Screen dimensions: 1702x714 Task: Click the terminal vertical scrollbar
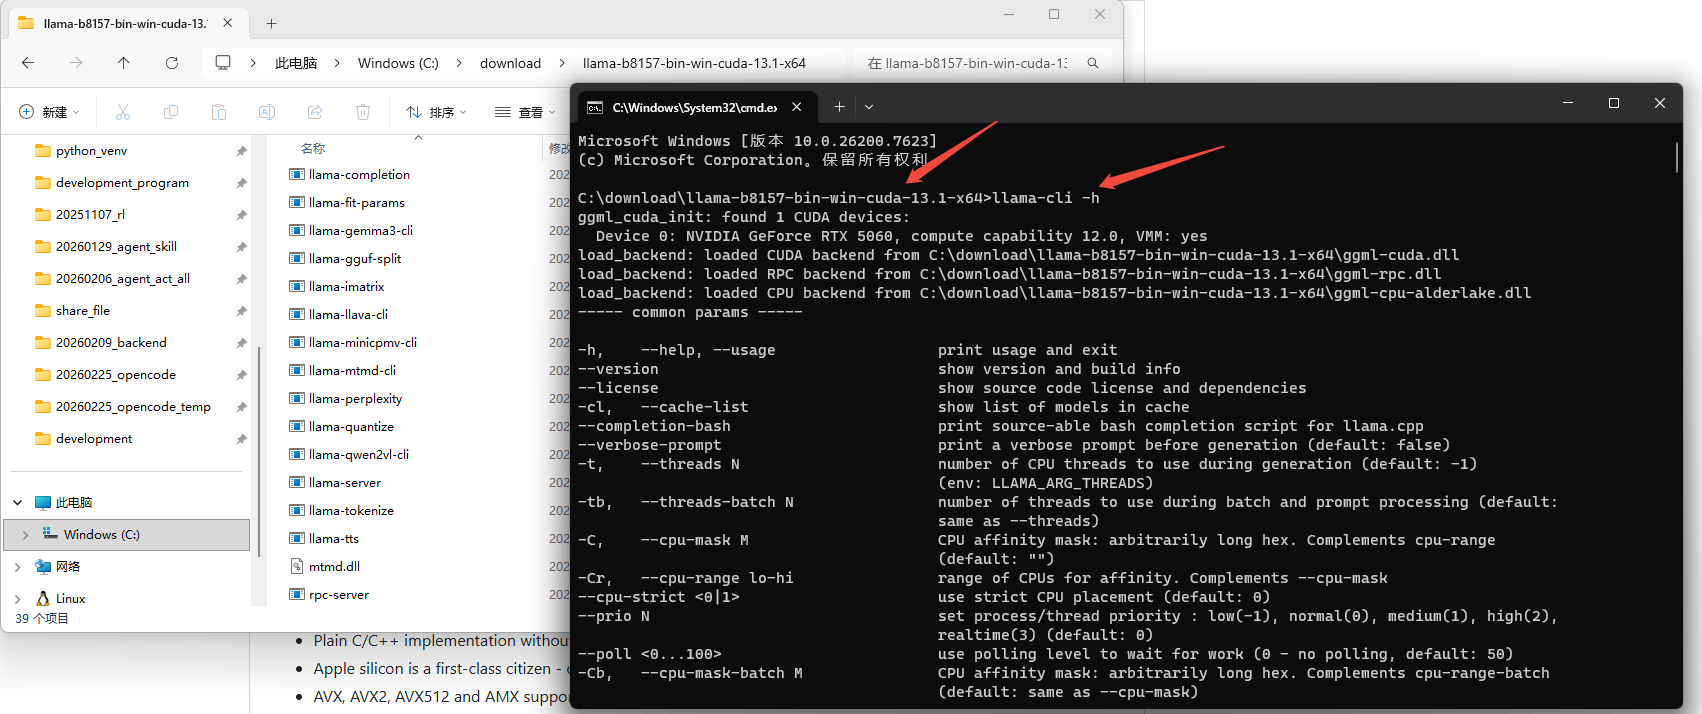pos(1677,157)
